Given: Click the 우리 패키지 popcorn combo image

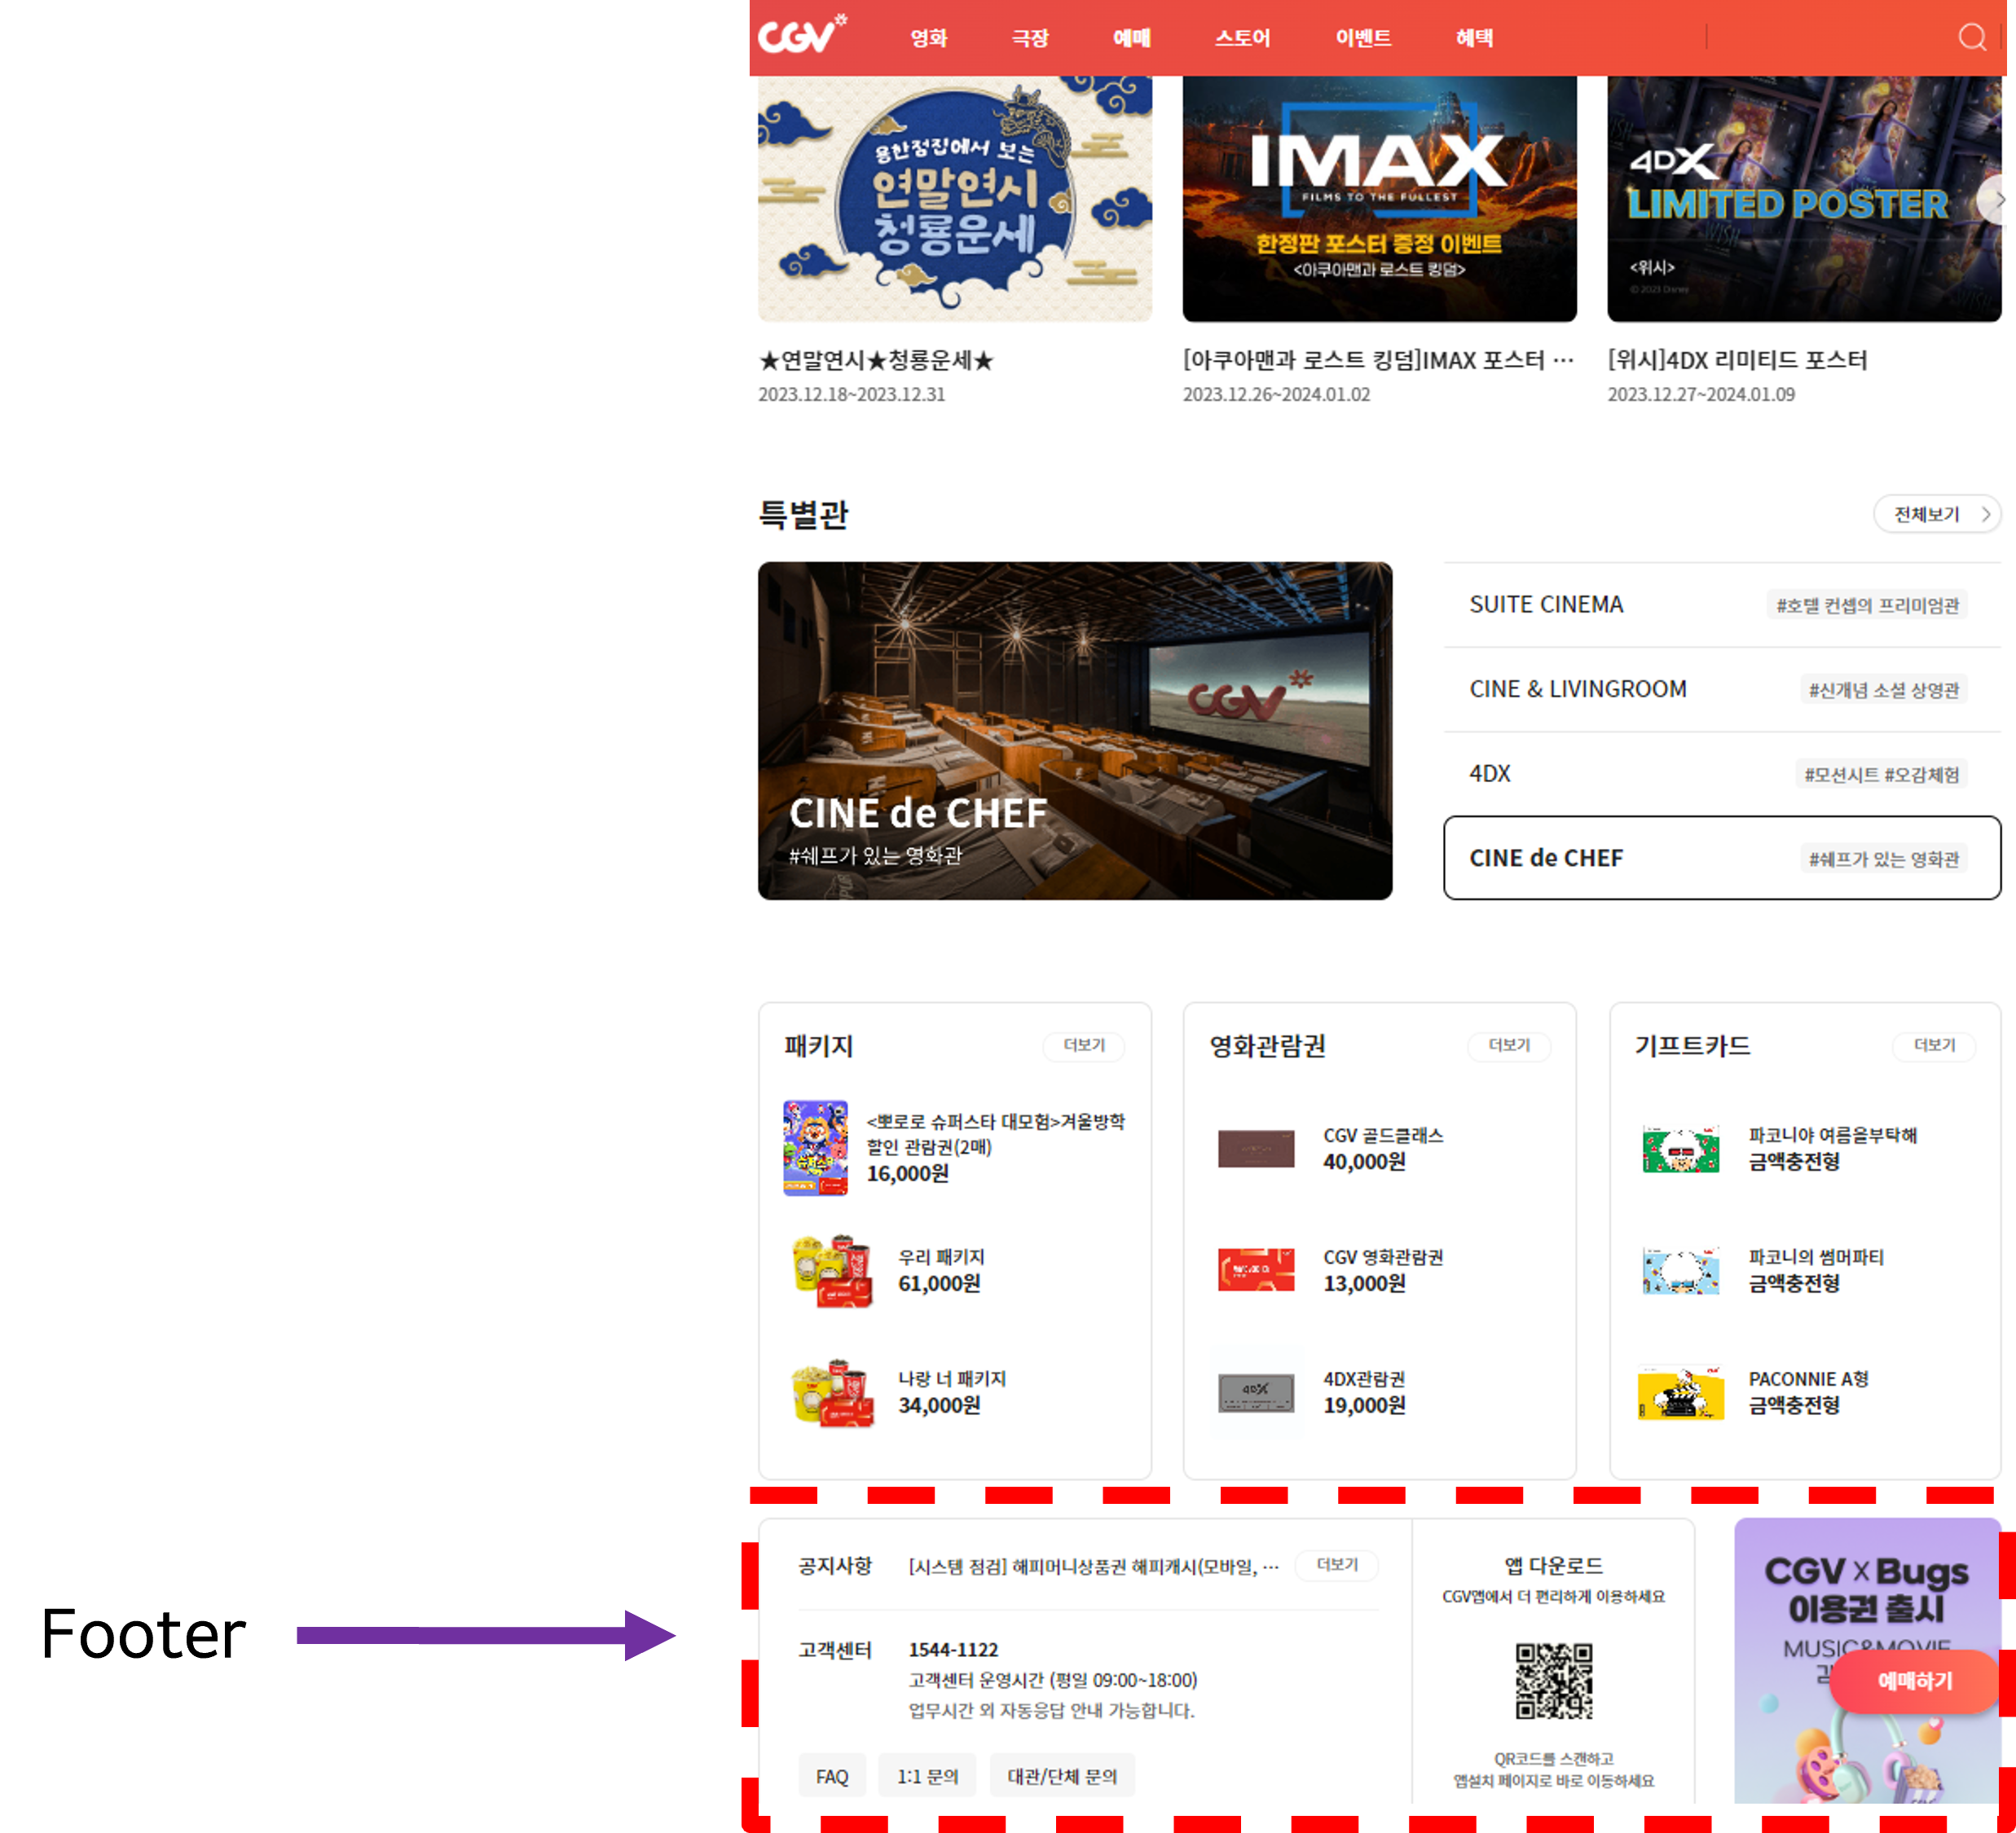Looking at the screenshot, I should coord(832,1270).
